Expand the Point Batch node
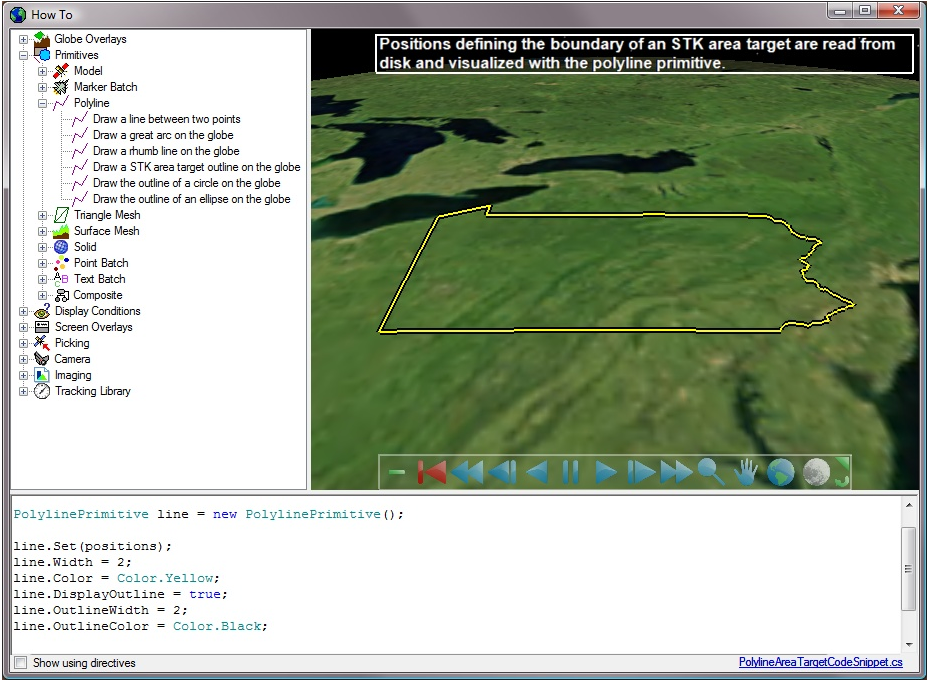Screen dimensions: 932x682 click(42, 263)
